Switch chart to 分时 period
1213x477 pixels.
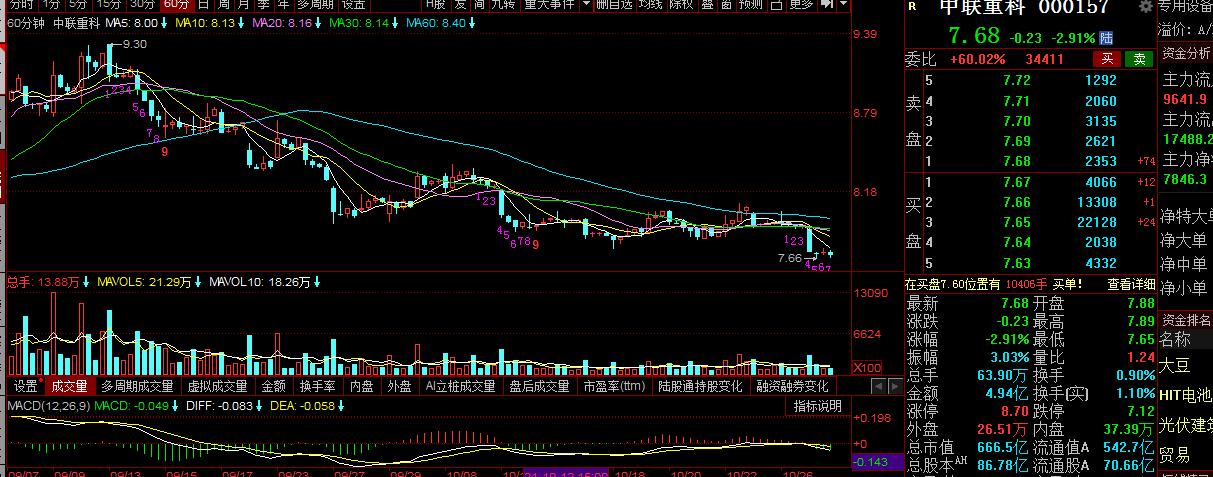22,5
